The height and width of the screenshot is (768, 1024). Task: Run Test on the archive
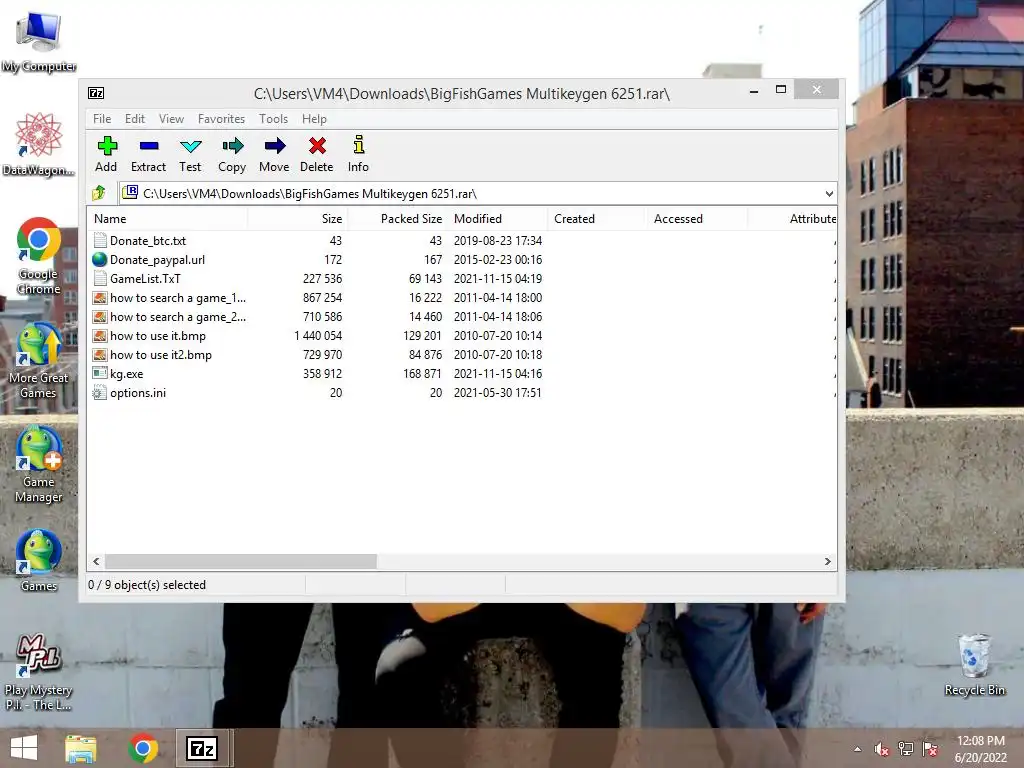click(190, 154)
